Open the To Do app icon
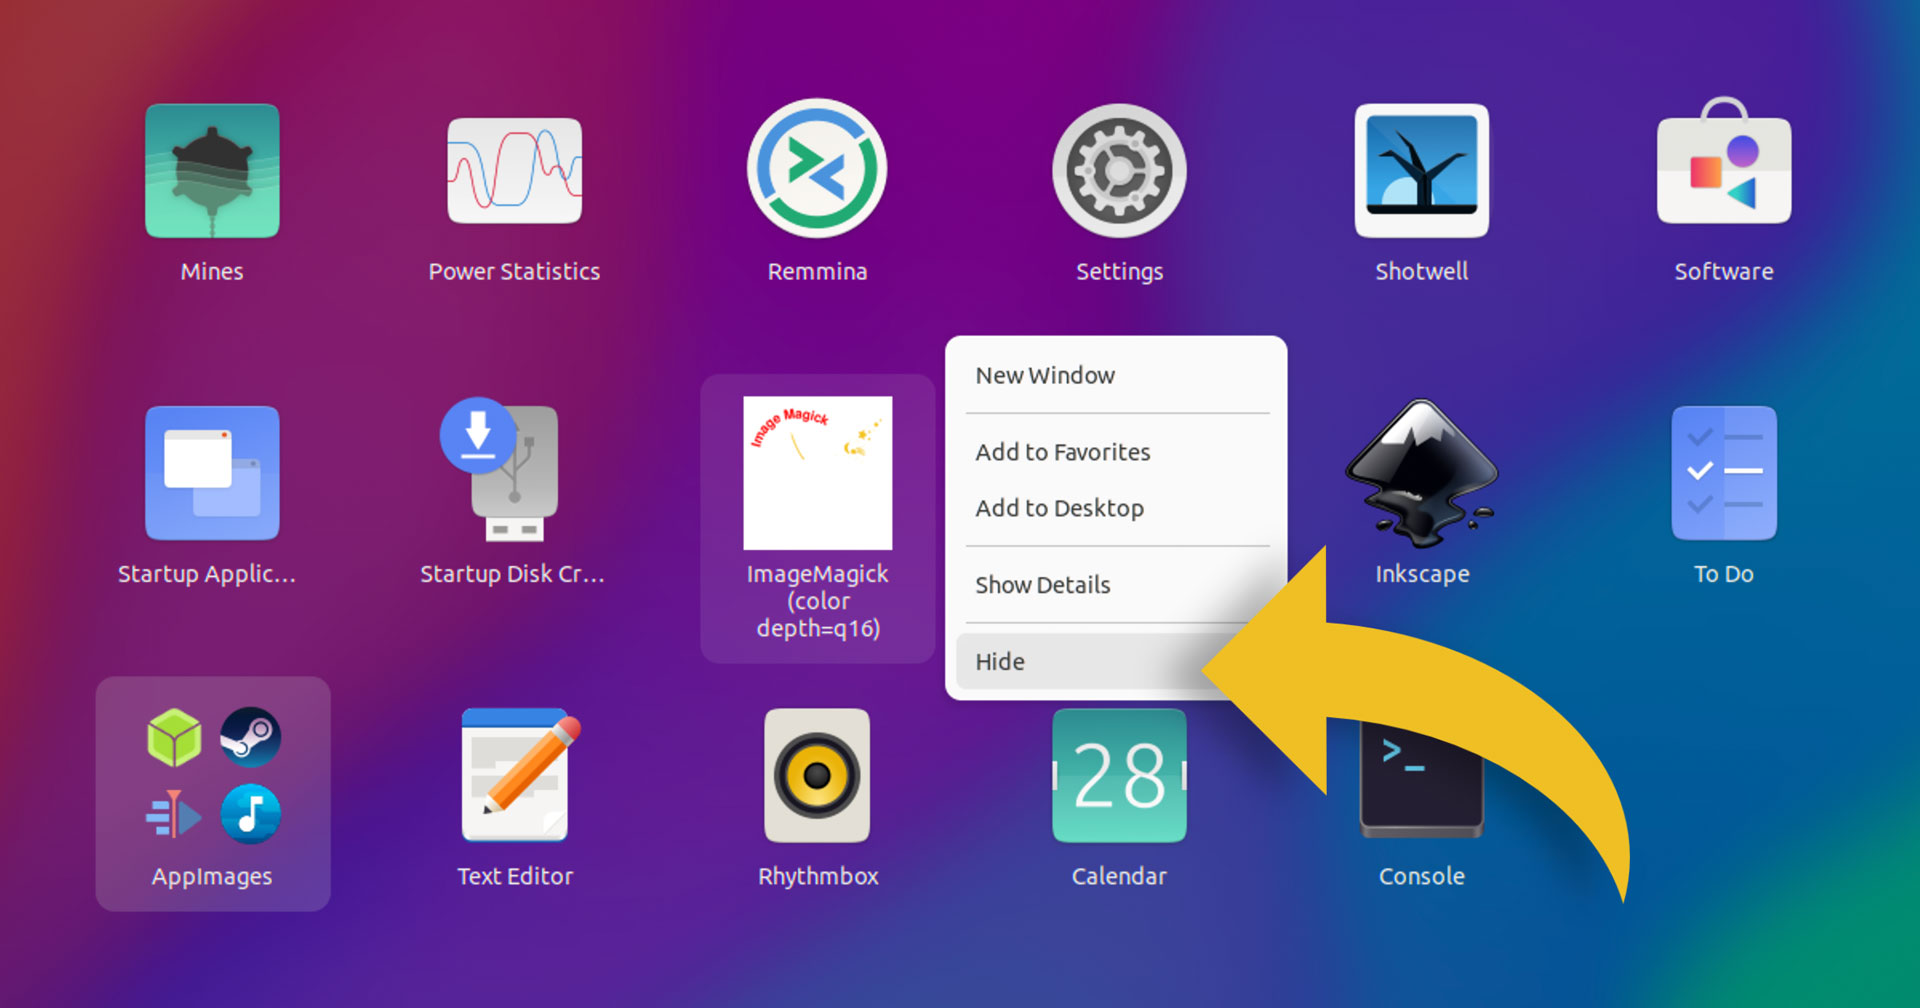Image resolution: width=1920 pixels, height=1008 pixels. click(x=1724, y=473)
